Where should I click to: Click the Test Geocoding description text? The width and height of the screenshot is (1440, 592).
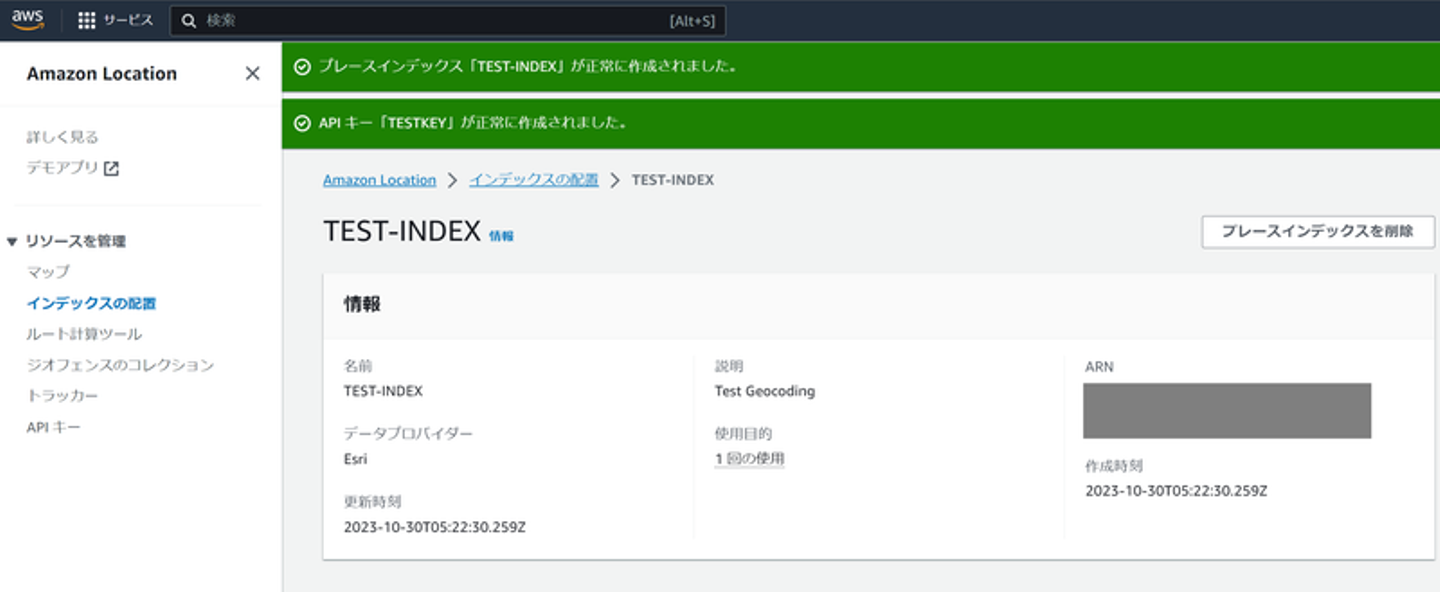(x=765, y=391)
